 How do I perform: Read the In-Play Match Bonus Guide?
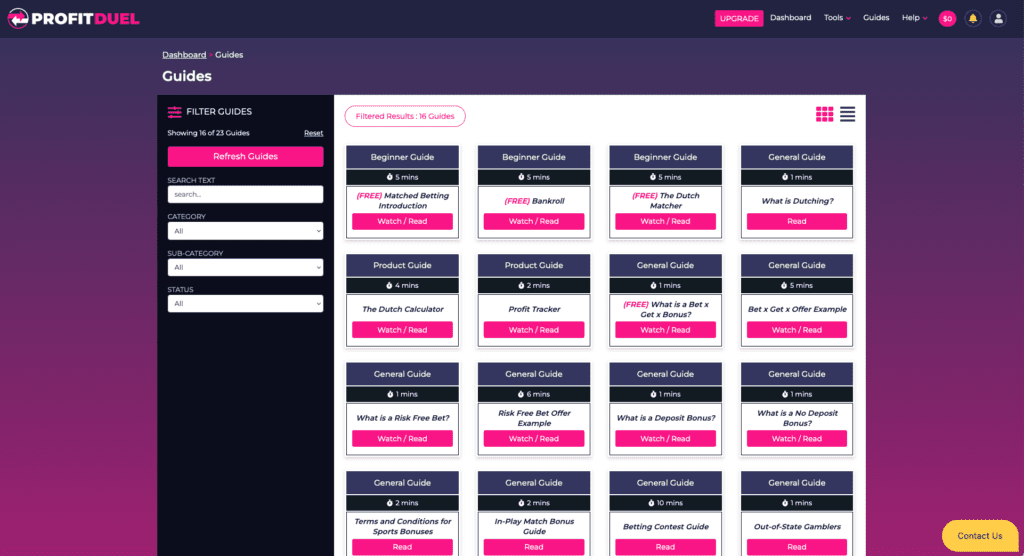point(534,547)
